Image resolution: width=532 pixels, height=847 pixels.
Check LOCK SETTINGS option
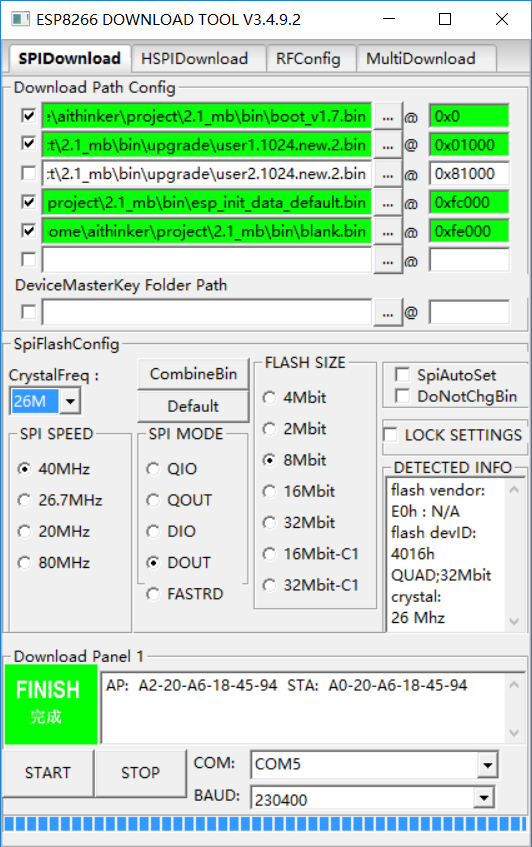click(390, 434)
